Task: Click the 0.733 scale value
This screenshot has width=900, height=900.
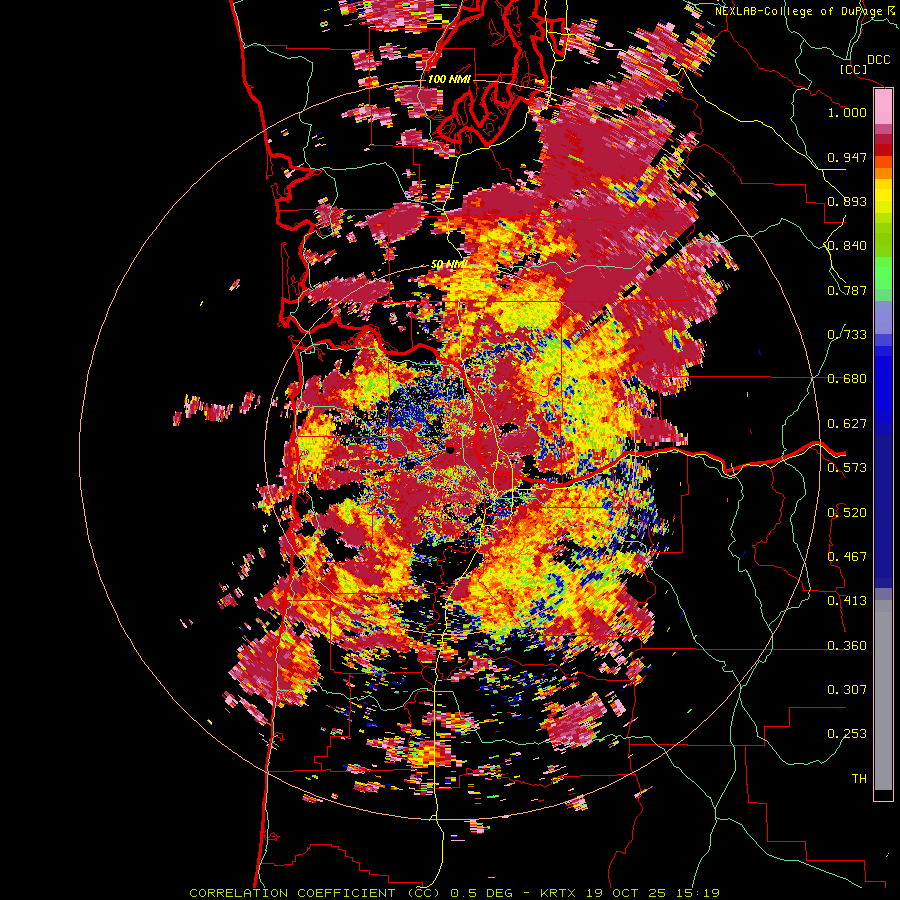Action: [847, 335]
